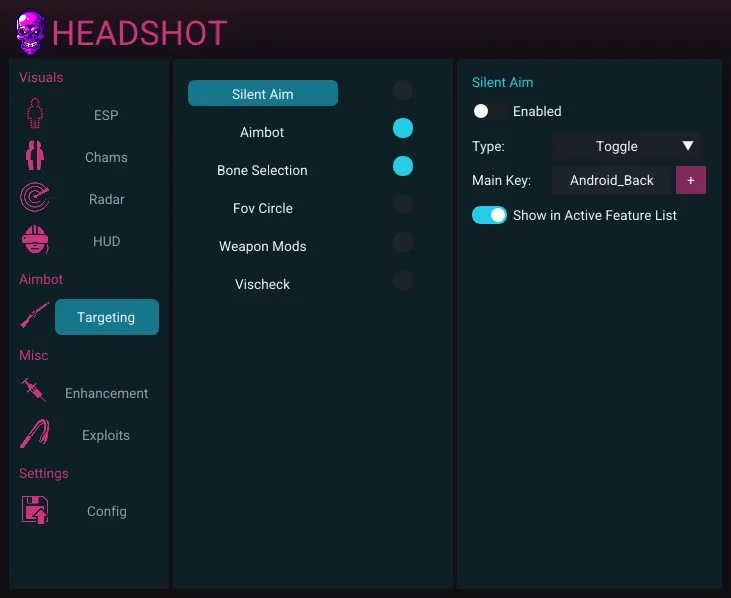The height and width of the screenshot is (598, 731).
Task: Toggle the Fov Circle indicator on
Action: 403,205
